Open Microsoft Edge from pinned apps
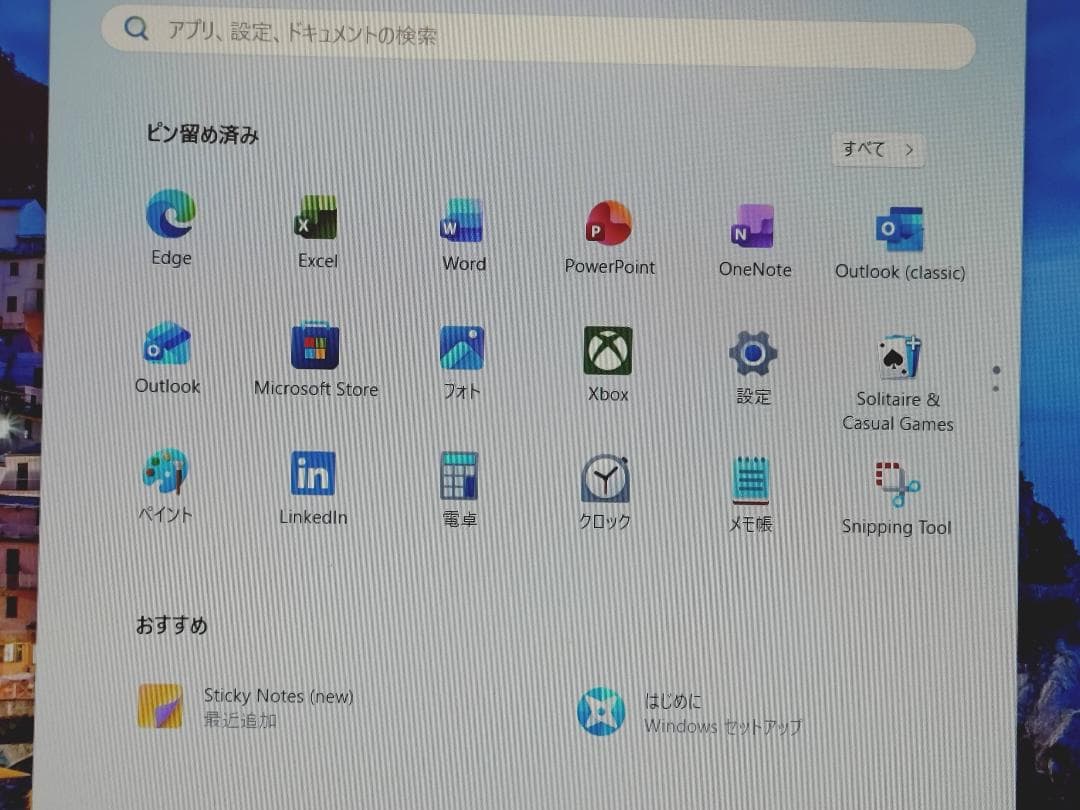Viewport: 1080px width, 810px height. click(x=170, y=218)
